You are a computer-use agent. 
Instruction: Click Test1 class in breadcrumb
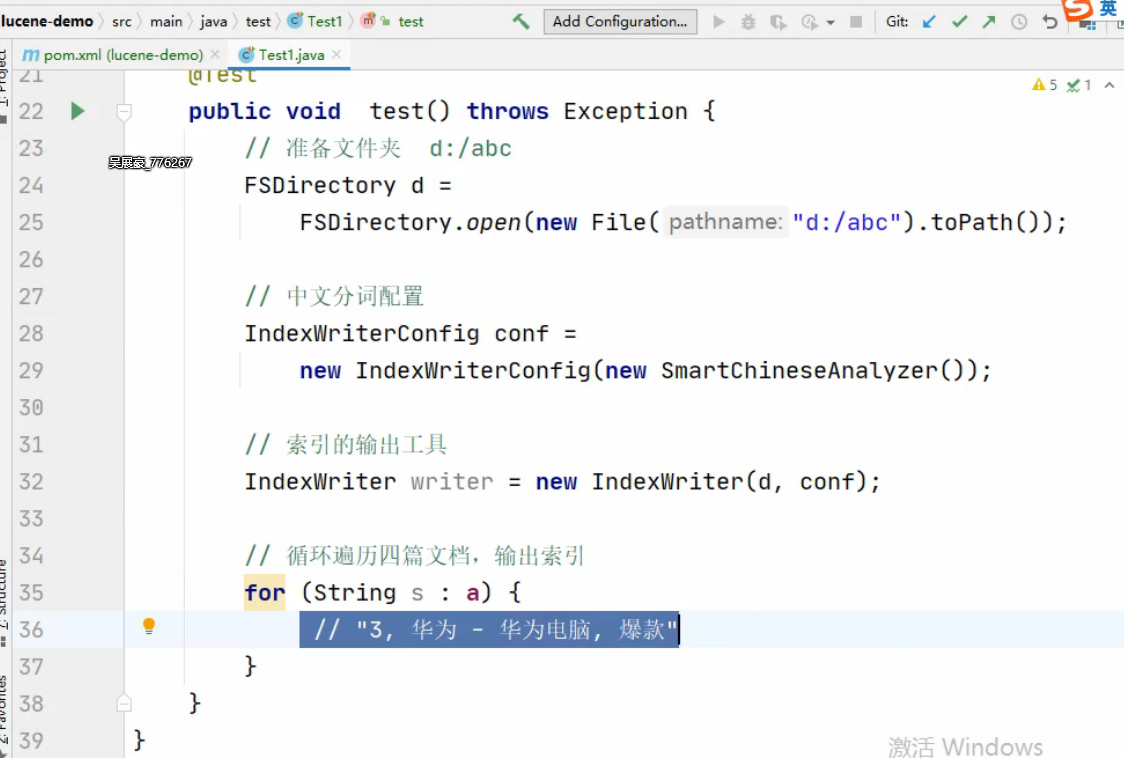coord(315,22)
